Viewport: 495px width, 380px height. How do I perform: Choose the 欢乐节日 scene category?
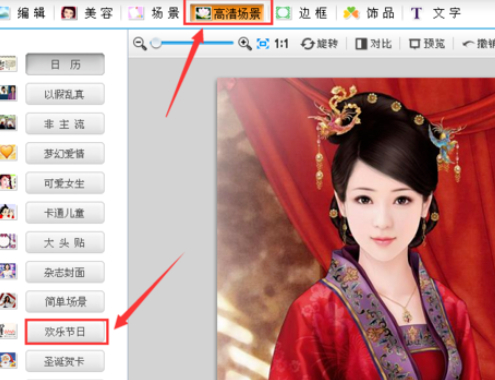(66, 332)
